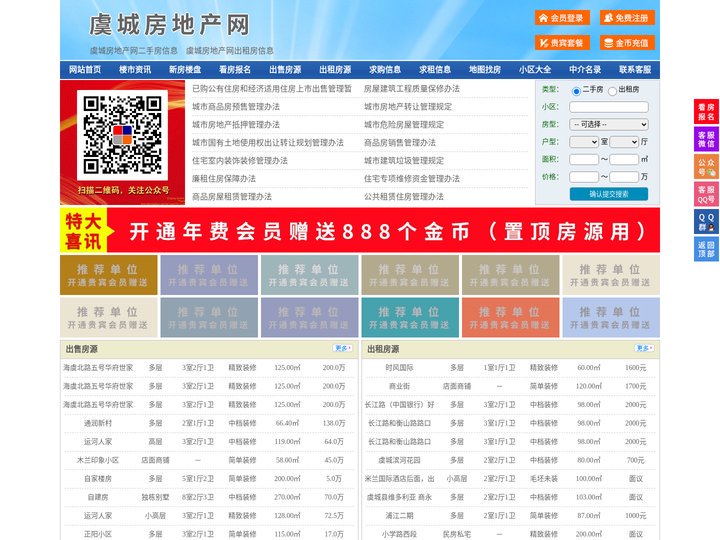Open the 虞城滨河花园 rental listing
Viewport: 720px width, 540px height.
[399, 460]
